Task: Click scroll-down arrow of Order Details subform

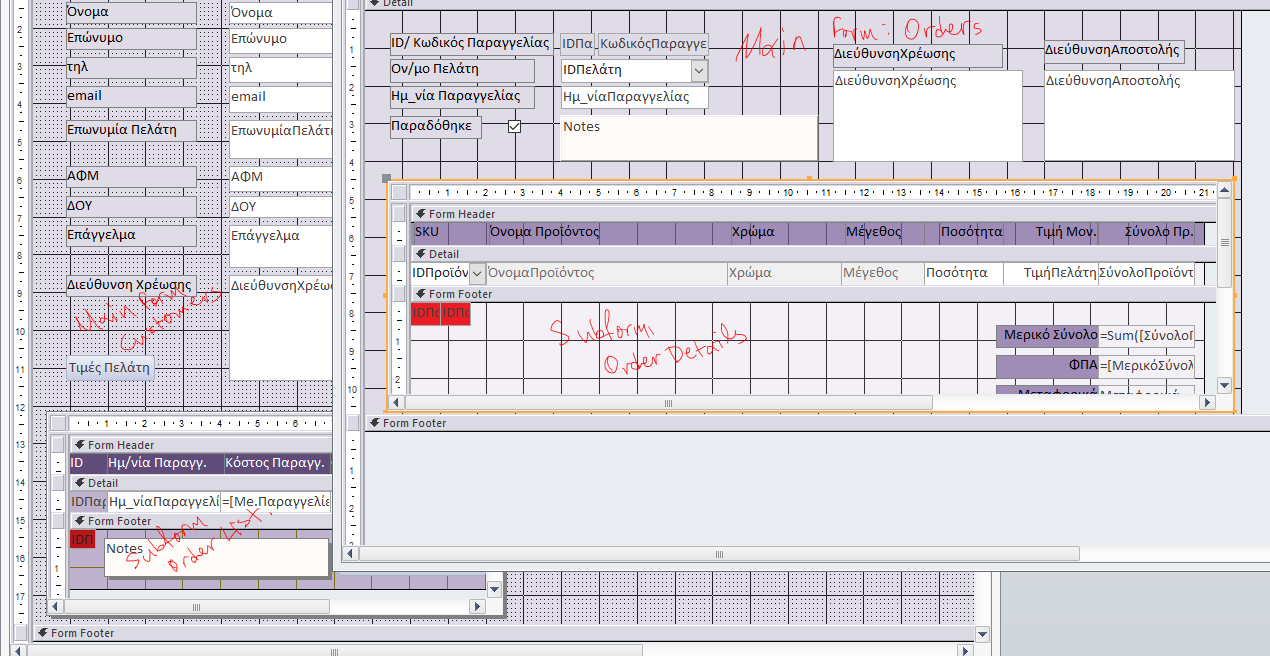Action: pos(1225,385)
